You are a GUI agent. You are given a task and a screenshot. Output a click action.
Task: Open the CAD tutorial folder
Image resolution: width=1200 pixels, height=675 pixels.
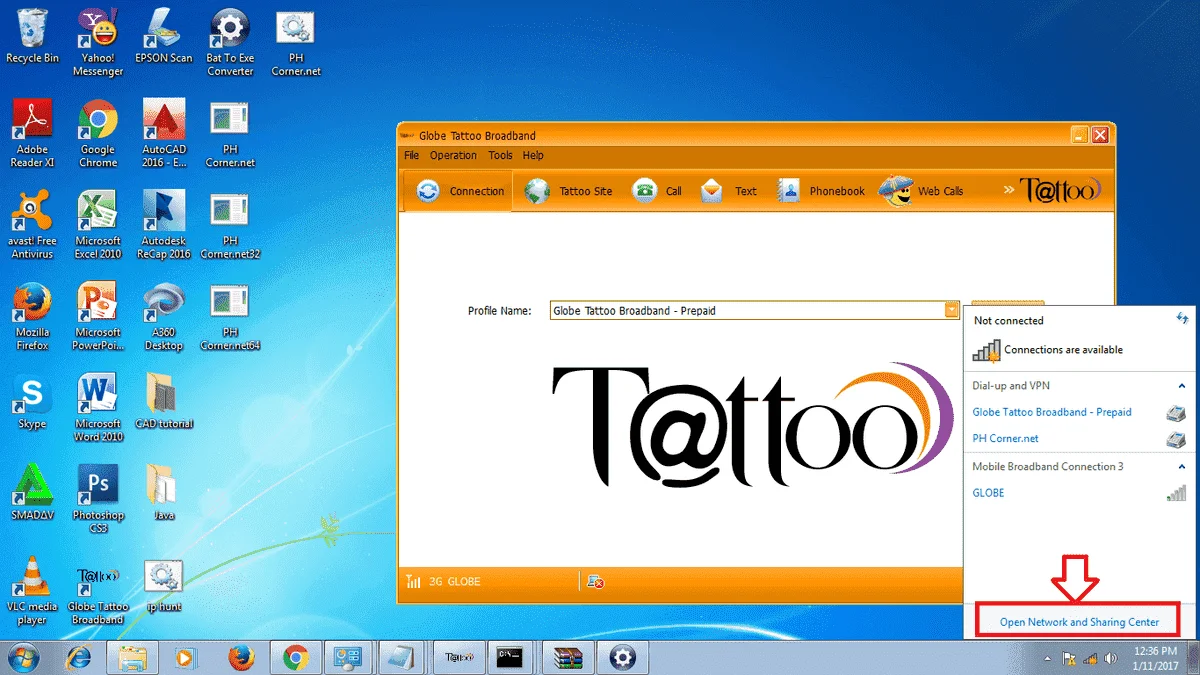(x=164, y=401)
